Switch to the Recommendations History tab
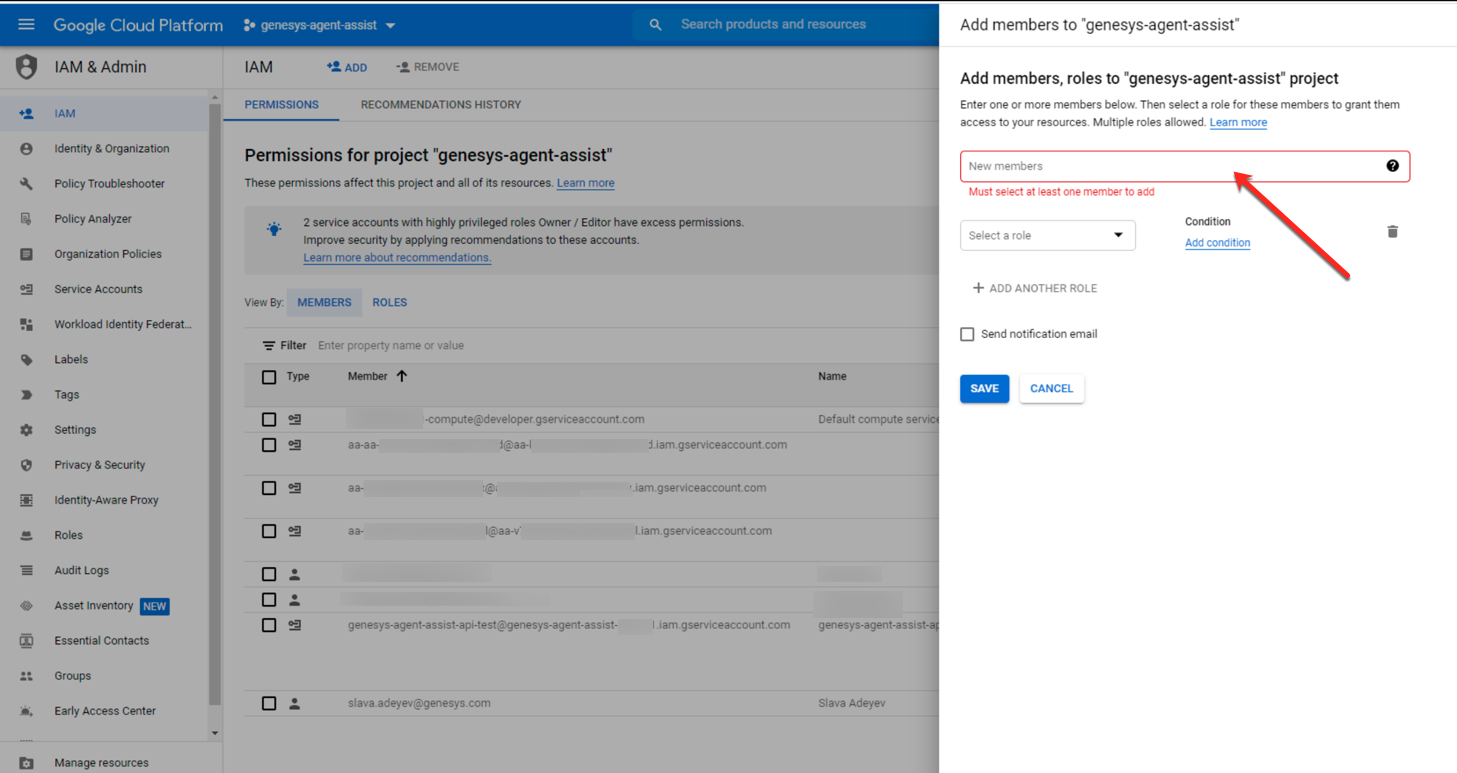 (x=441, y=104)
